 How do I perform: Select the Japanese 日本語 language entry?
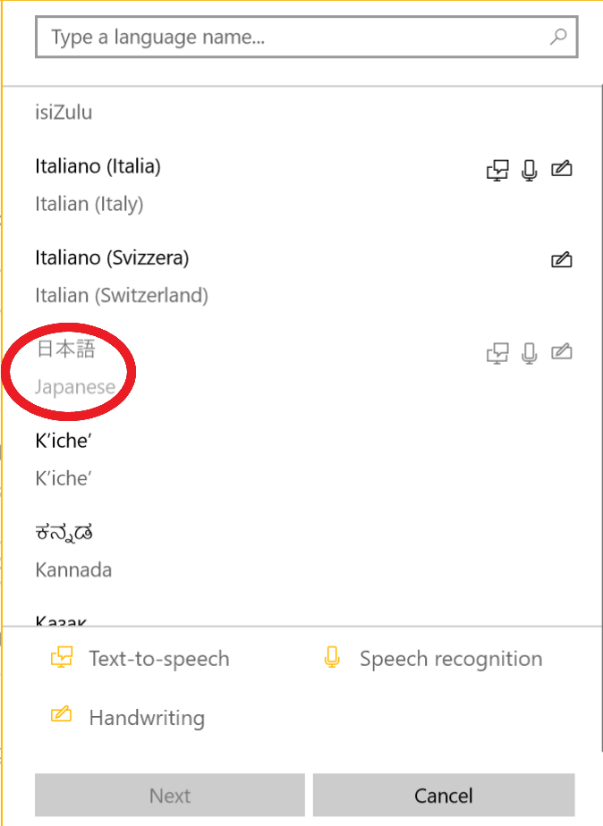tap(302, 368)
